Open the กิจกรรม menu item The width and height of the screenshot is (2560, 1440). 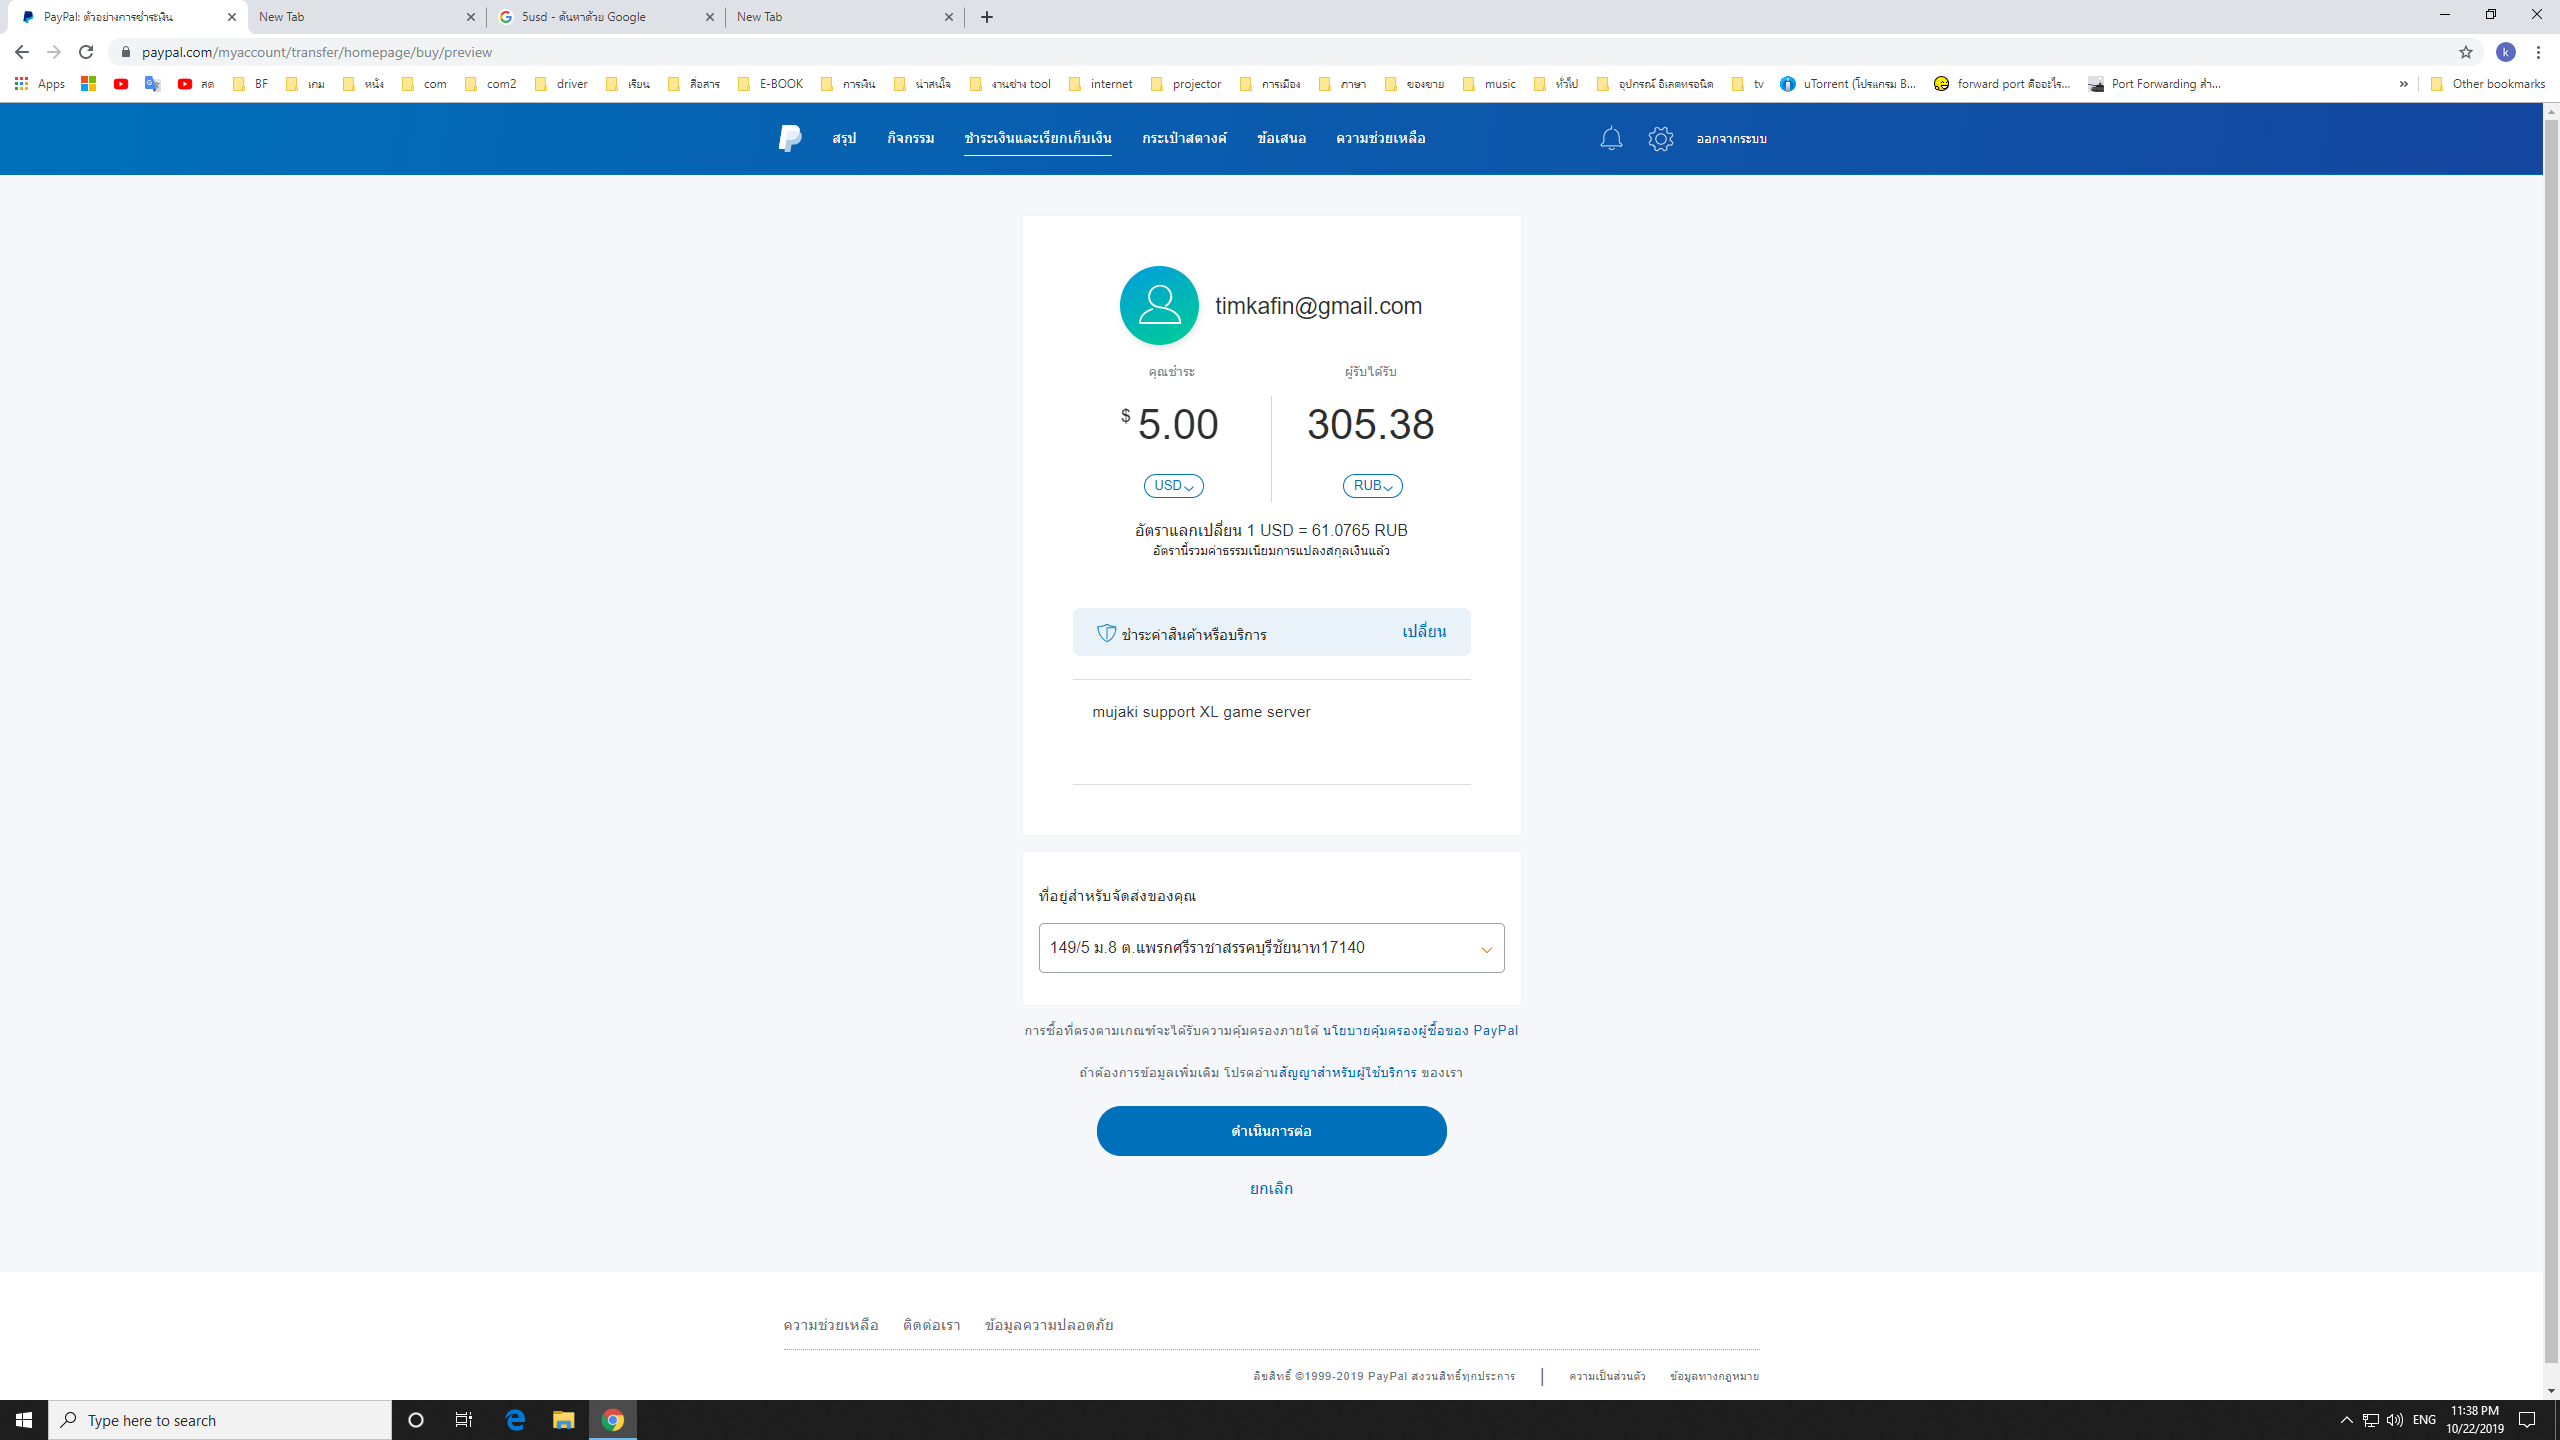[x=910, y=138]
